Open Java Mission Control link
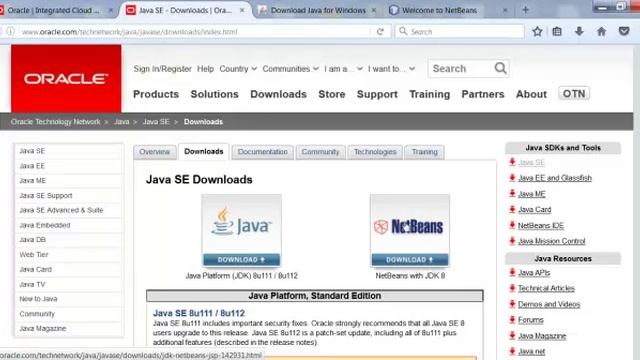The image size is (640, 360). tap(551, 241)
